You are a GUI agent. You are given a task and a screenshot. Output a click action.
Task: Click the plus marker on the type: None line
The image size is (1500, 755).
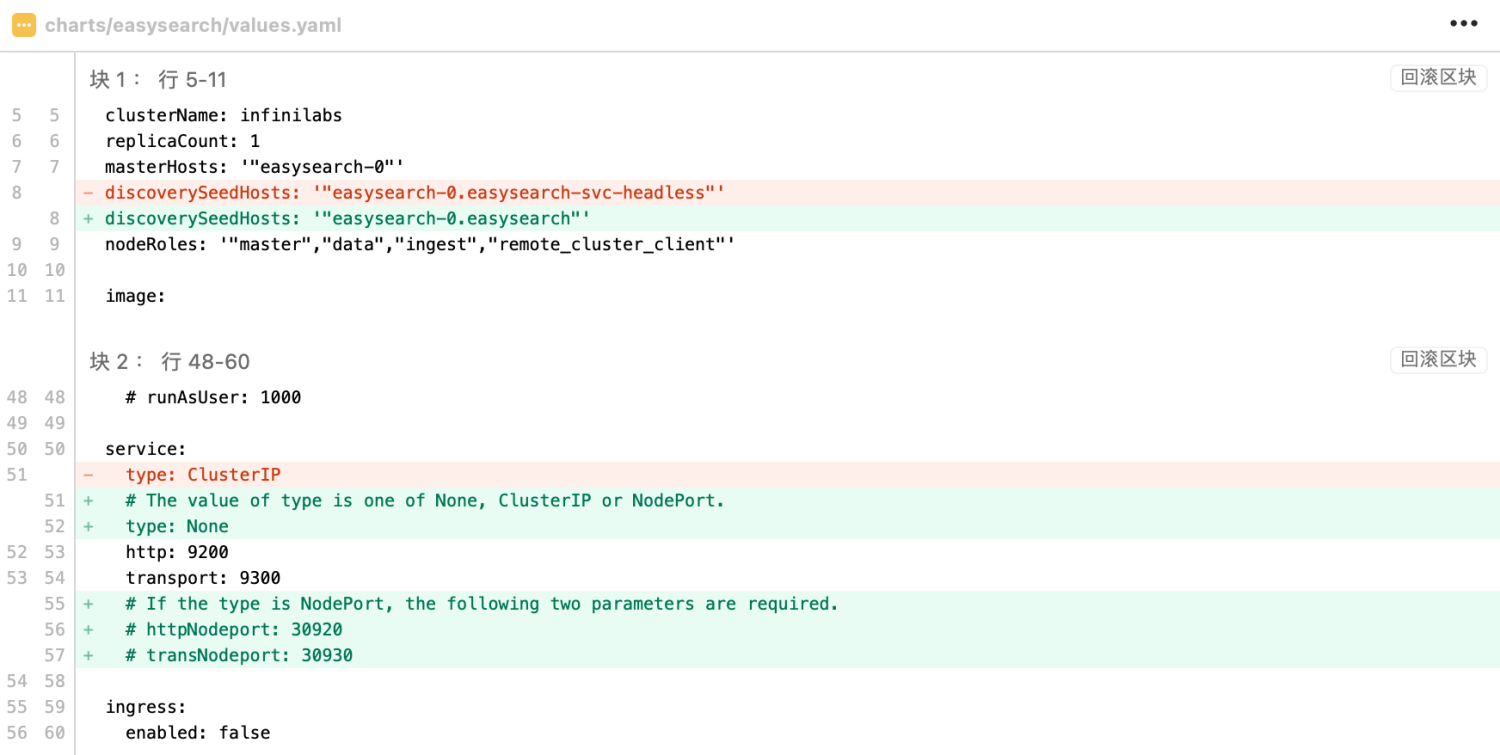tap(88, 527)
